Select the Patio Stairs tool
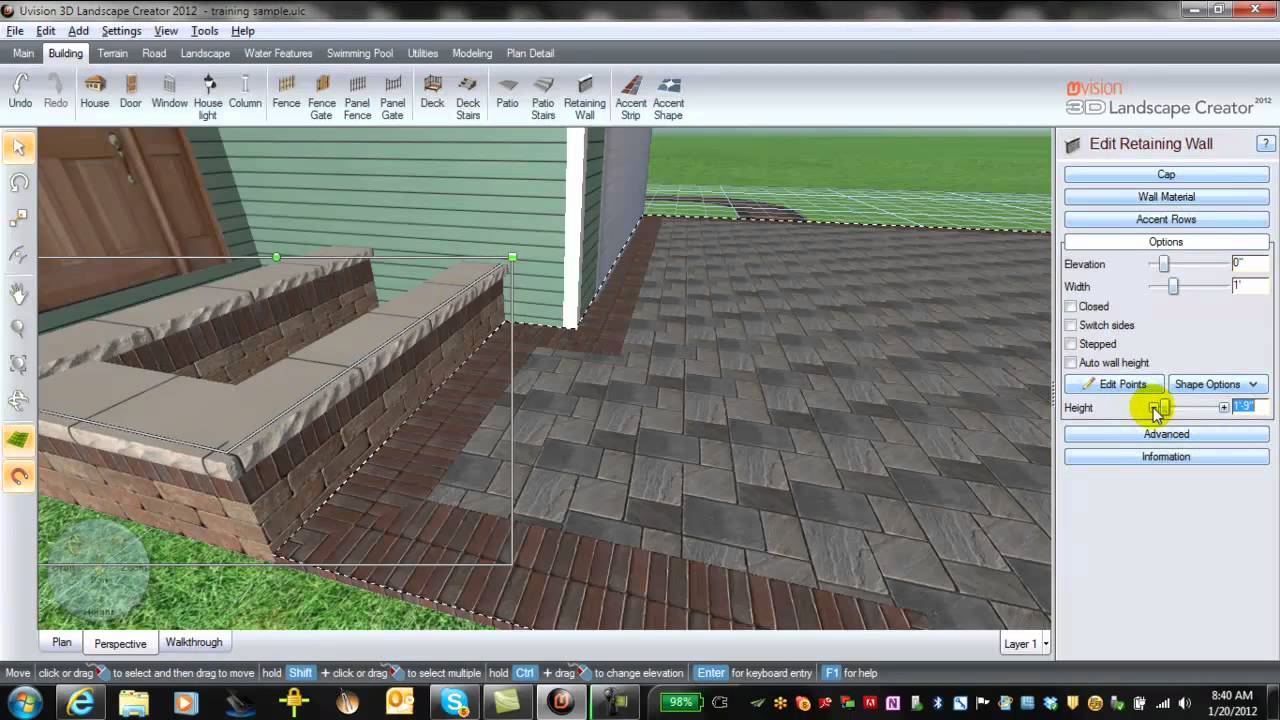The height and width of the screenshot is (720, 1280). coord(543,96)
